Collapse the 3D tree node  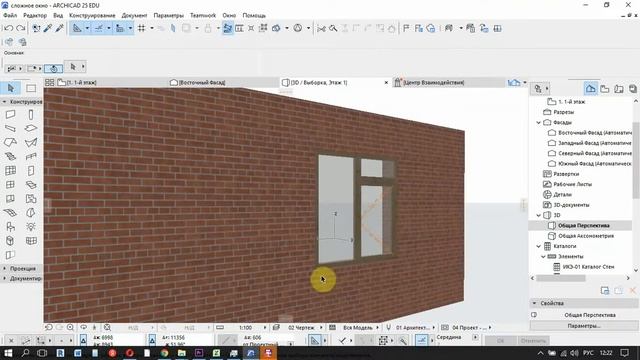(538, 215)
